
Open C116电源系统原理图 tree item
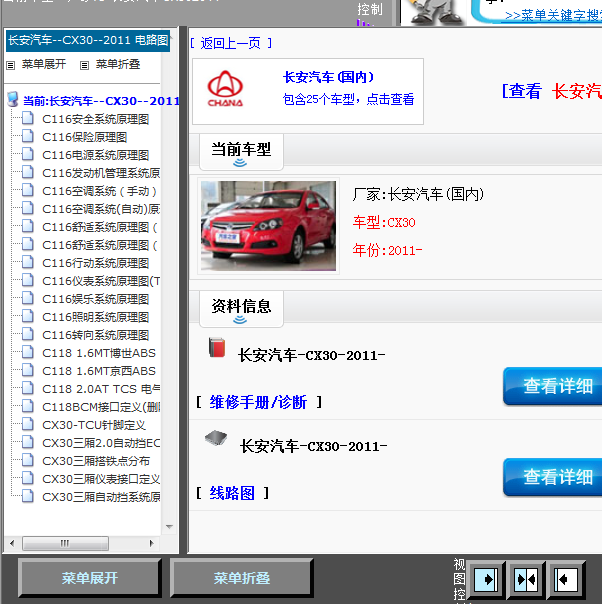(x=96, y=155)
